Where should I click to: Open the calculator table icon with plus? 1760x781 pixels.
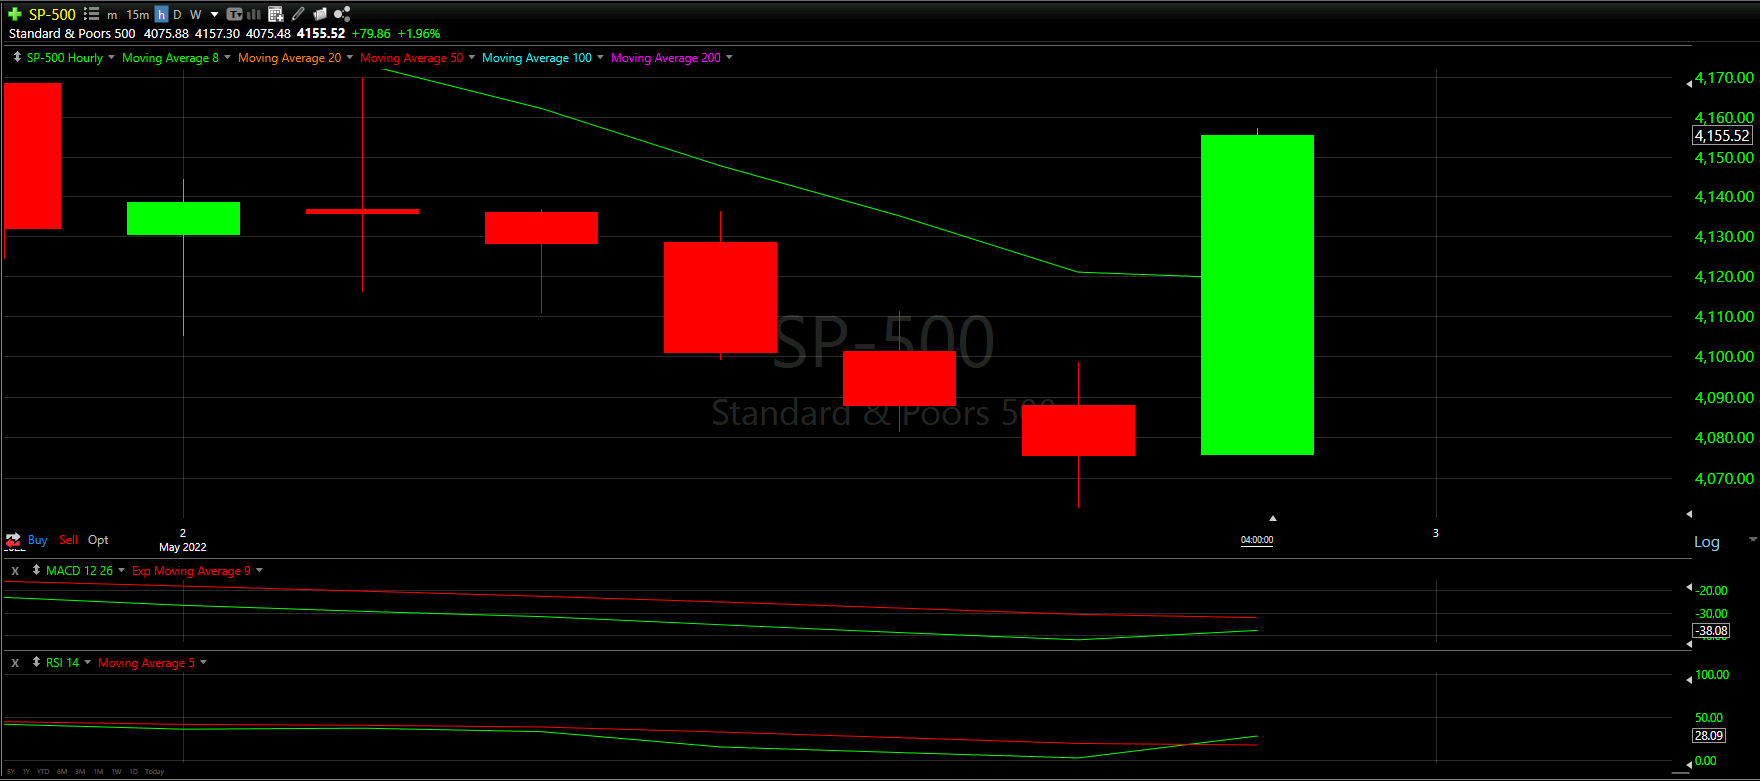click(276, 14)
